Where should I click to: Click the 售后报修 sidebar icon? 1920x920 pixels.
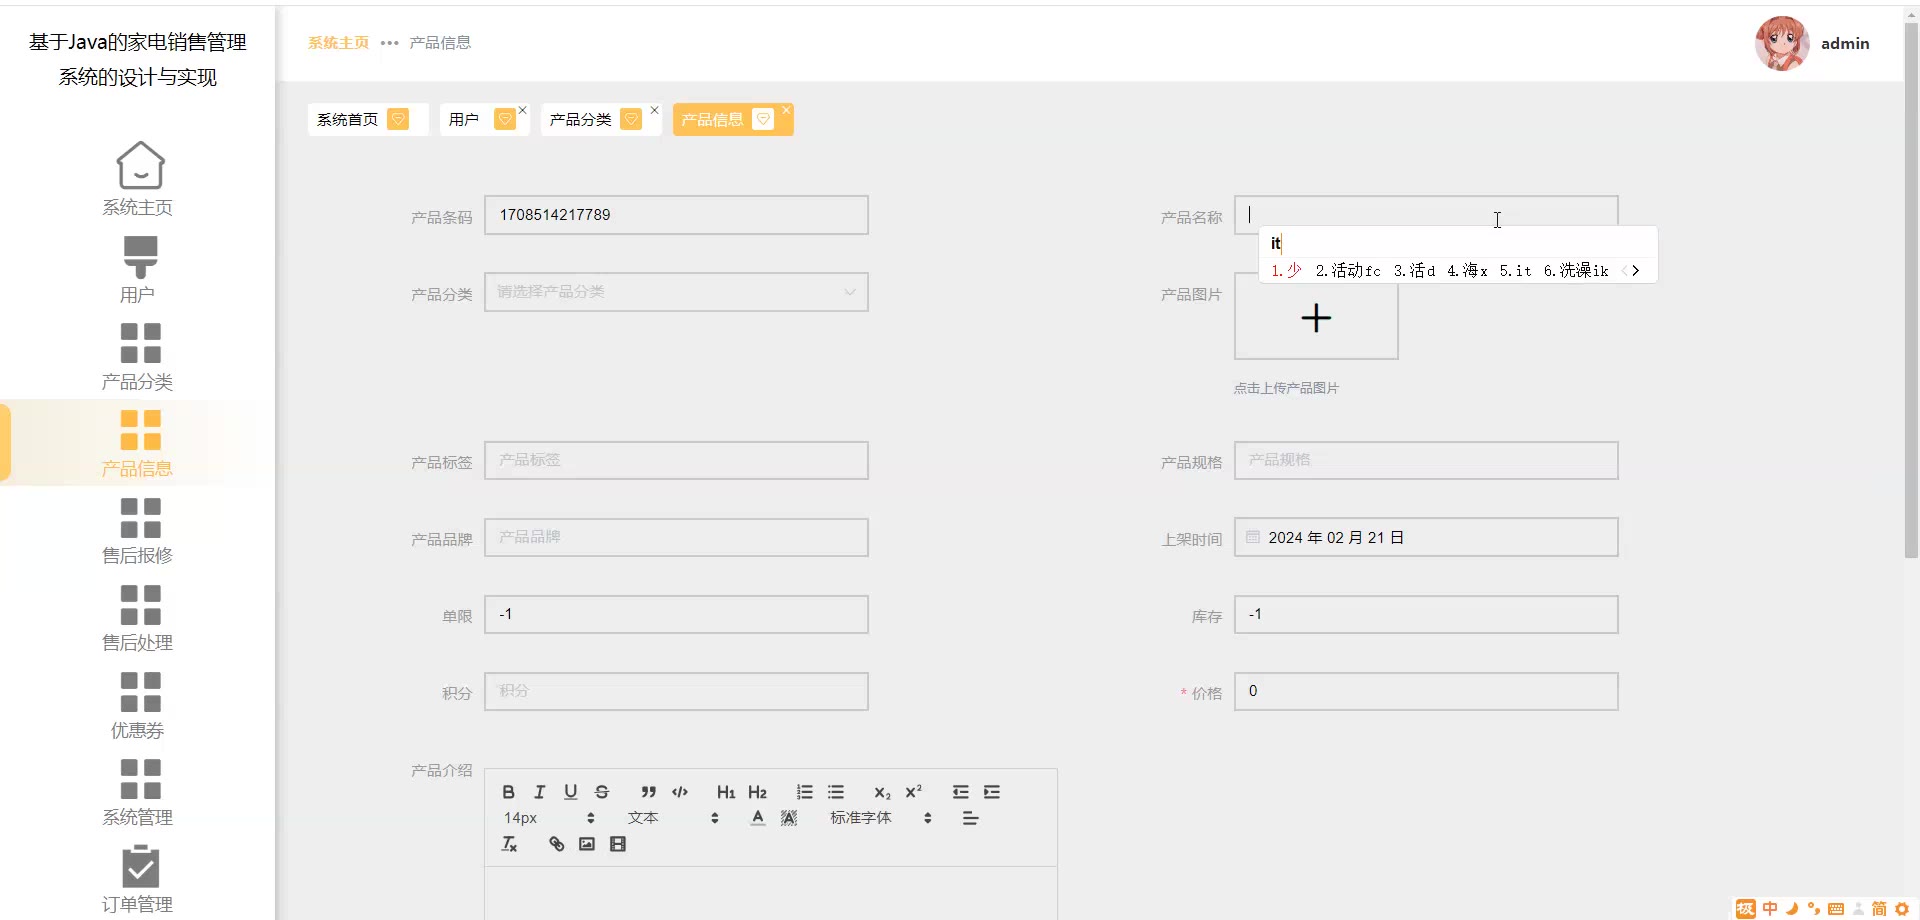coord(140,518)
